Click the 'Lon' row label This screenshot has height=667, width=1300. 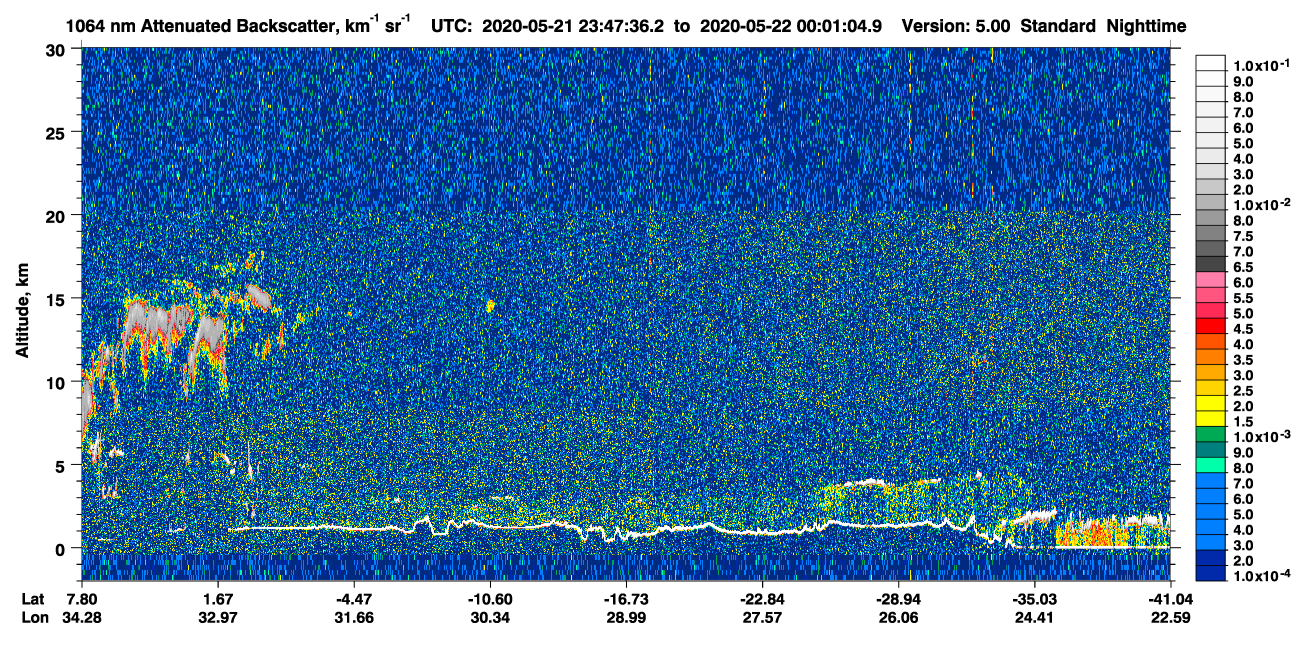33,616
